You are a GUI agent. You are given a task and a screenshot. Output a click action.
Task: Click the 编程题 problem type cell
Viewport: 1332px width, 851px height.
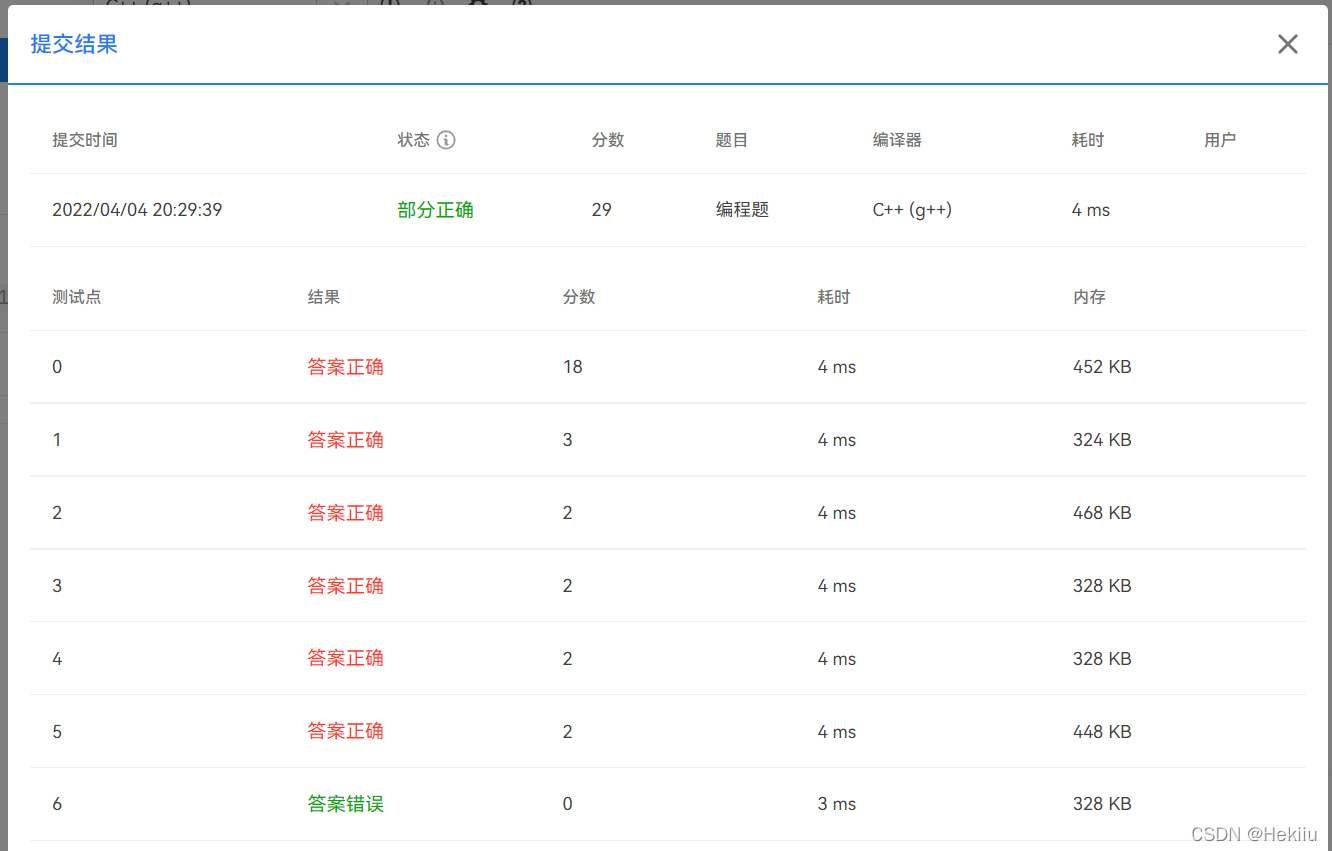pyautogui.click(x=742, y=210)
